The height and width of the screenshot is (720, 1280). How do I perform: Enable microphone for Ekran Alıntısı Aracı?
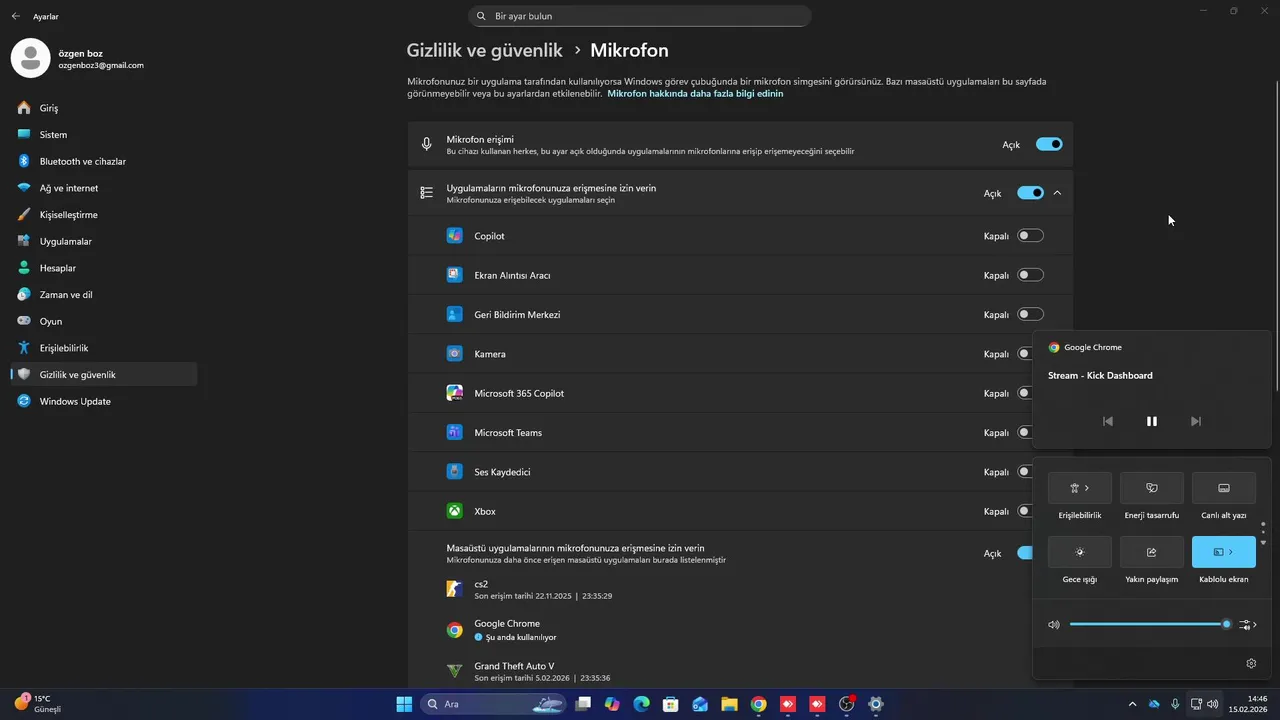click(1030, 275)
